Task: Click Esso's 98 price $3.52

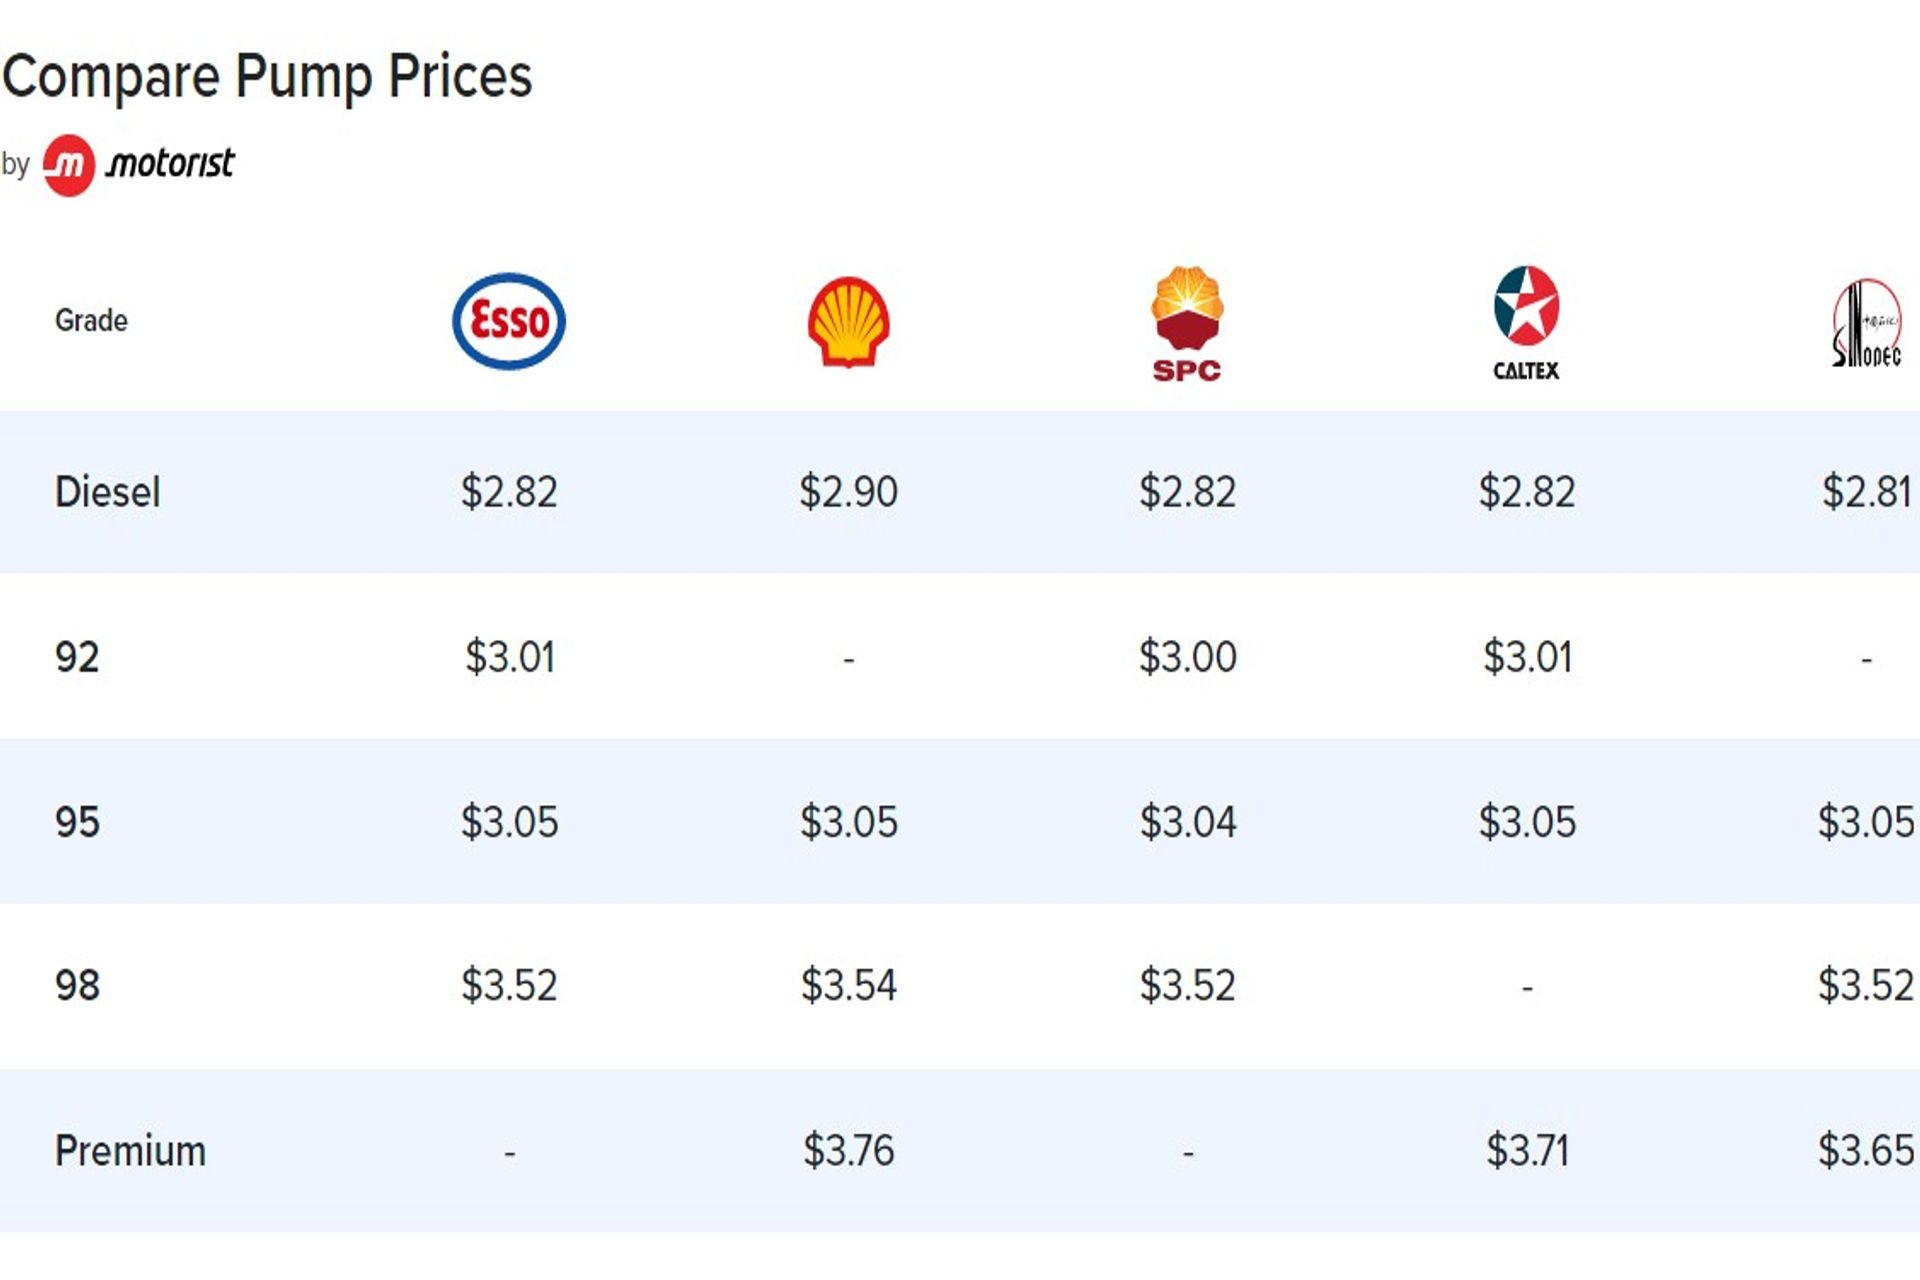Action: pyautogui.click(x=508, y=986)
